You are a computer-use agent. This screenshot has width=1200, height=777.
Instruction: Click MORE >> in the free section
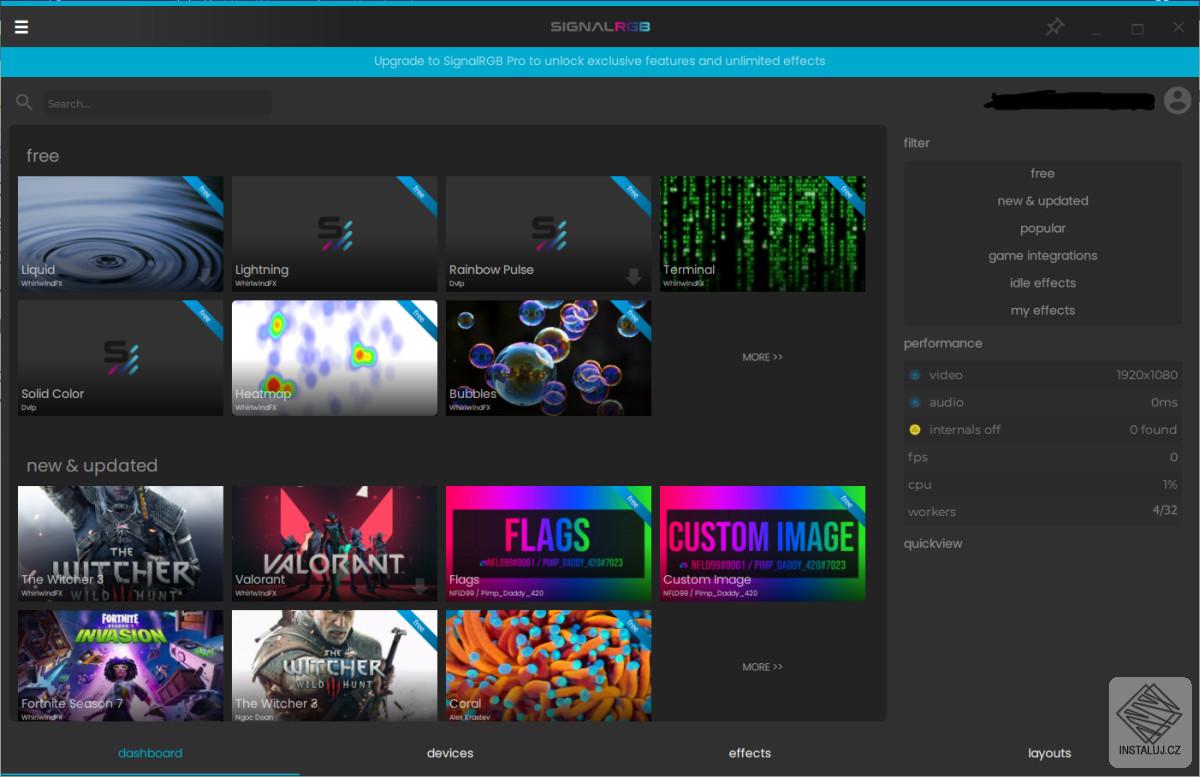(x=762, y=357)
